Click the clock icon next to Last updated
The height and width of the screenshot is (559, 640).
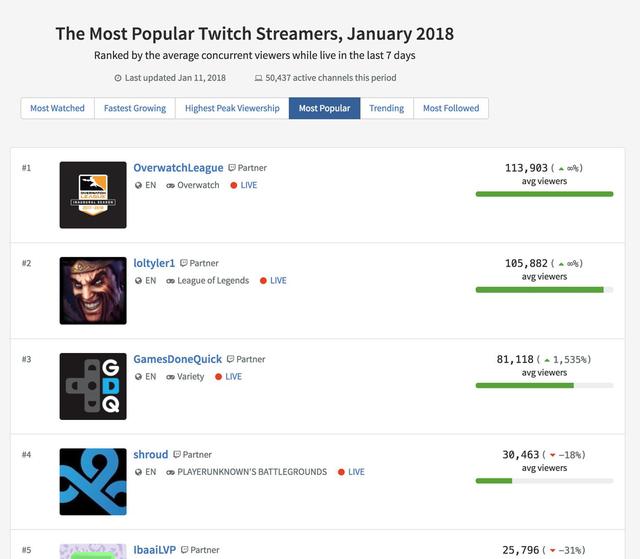(118, 78)
